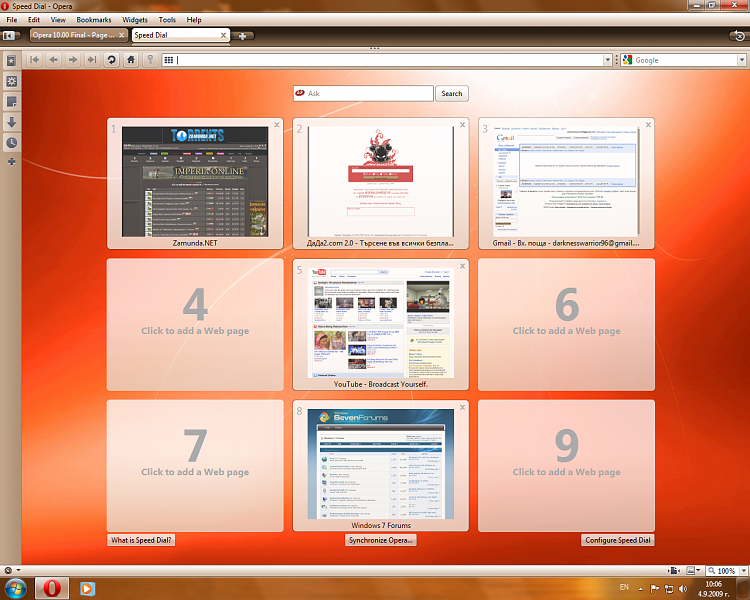
Task: Expand Opera Link status dropdown arrow
Action: click(19, 570)
